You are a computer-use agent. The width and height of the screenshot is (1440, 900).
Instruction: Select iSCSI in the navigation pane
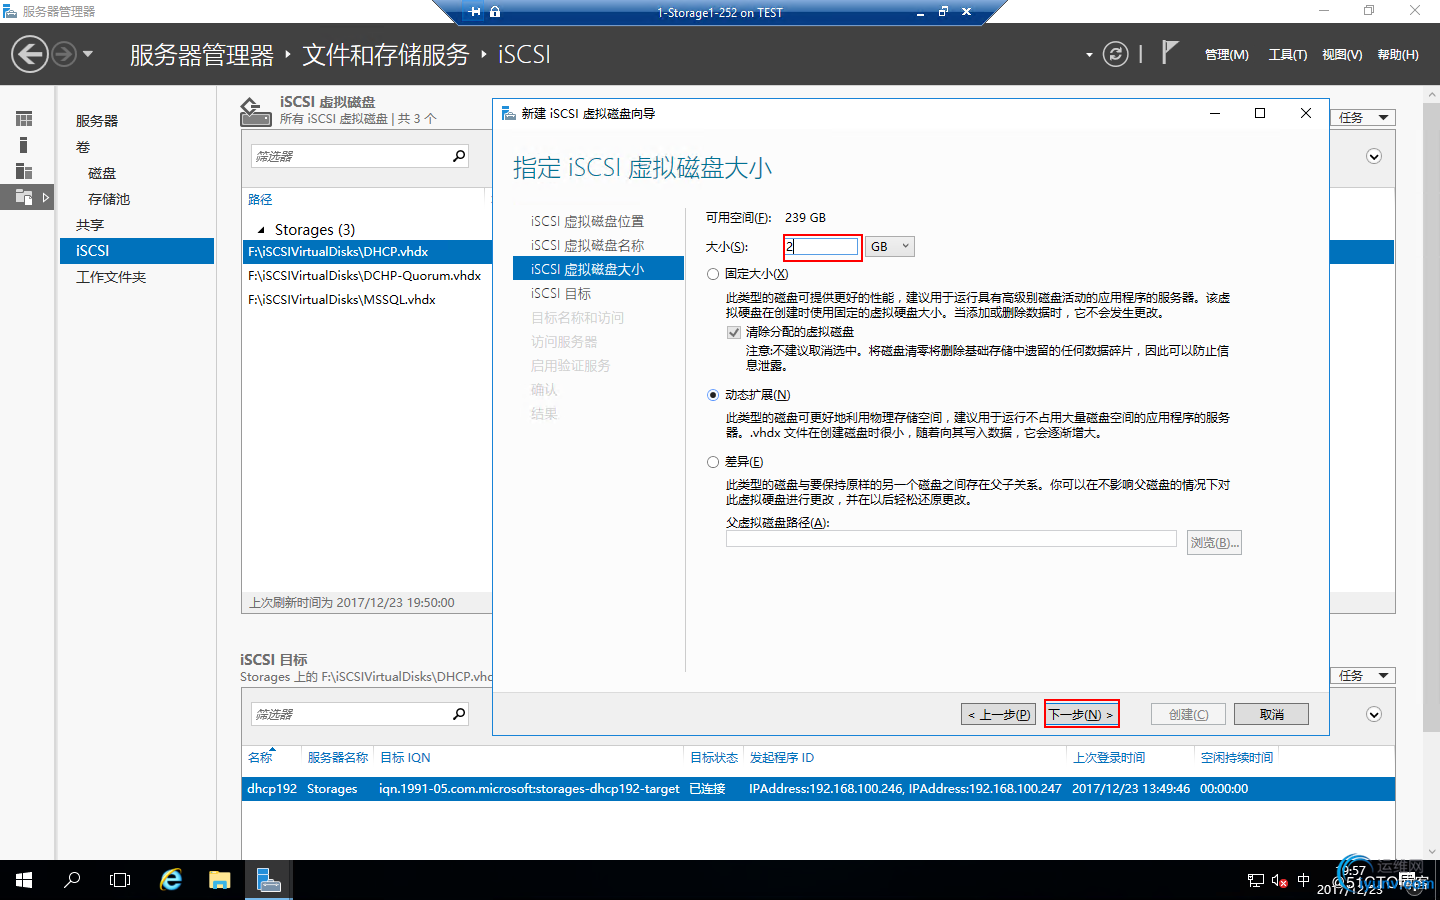coord(137,251)
